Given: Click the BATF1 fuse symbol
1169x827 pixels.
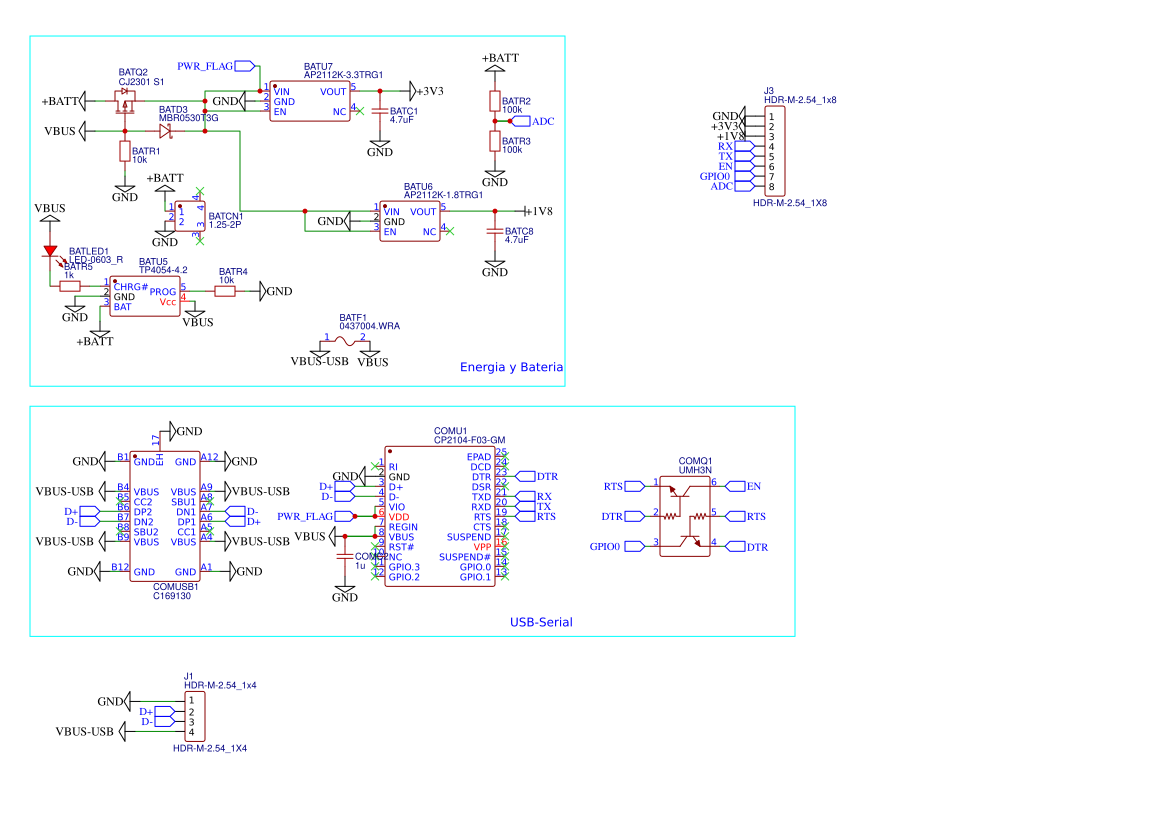Looking at the screenshot, I should pyautogui.click(x=346, y=342).
